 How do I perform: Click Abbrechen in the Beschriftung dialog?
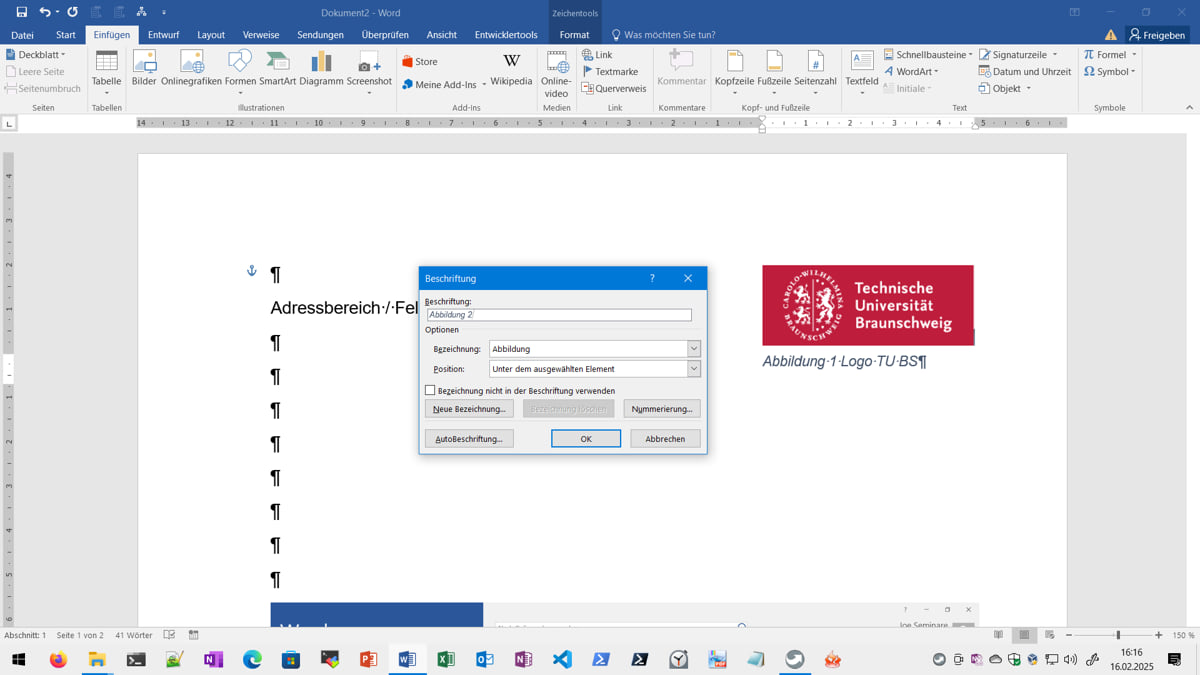pyautogui.click(x=665, y=439)
